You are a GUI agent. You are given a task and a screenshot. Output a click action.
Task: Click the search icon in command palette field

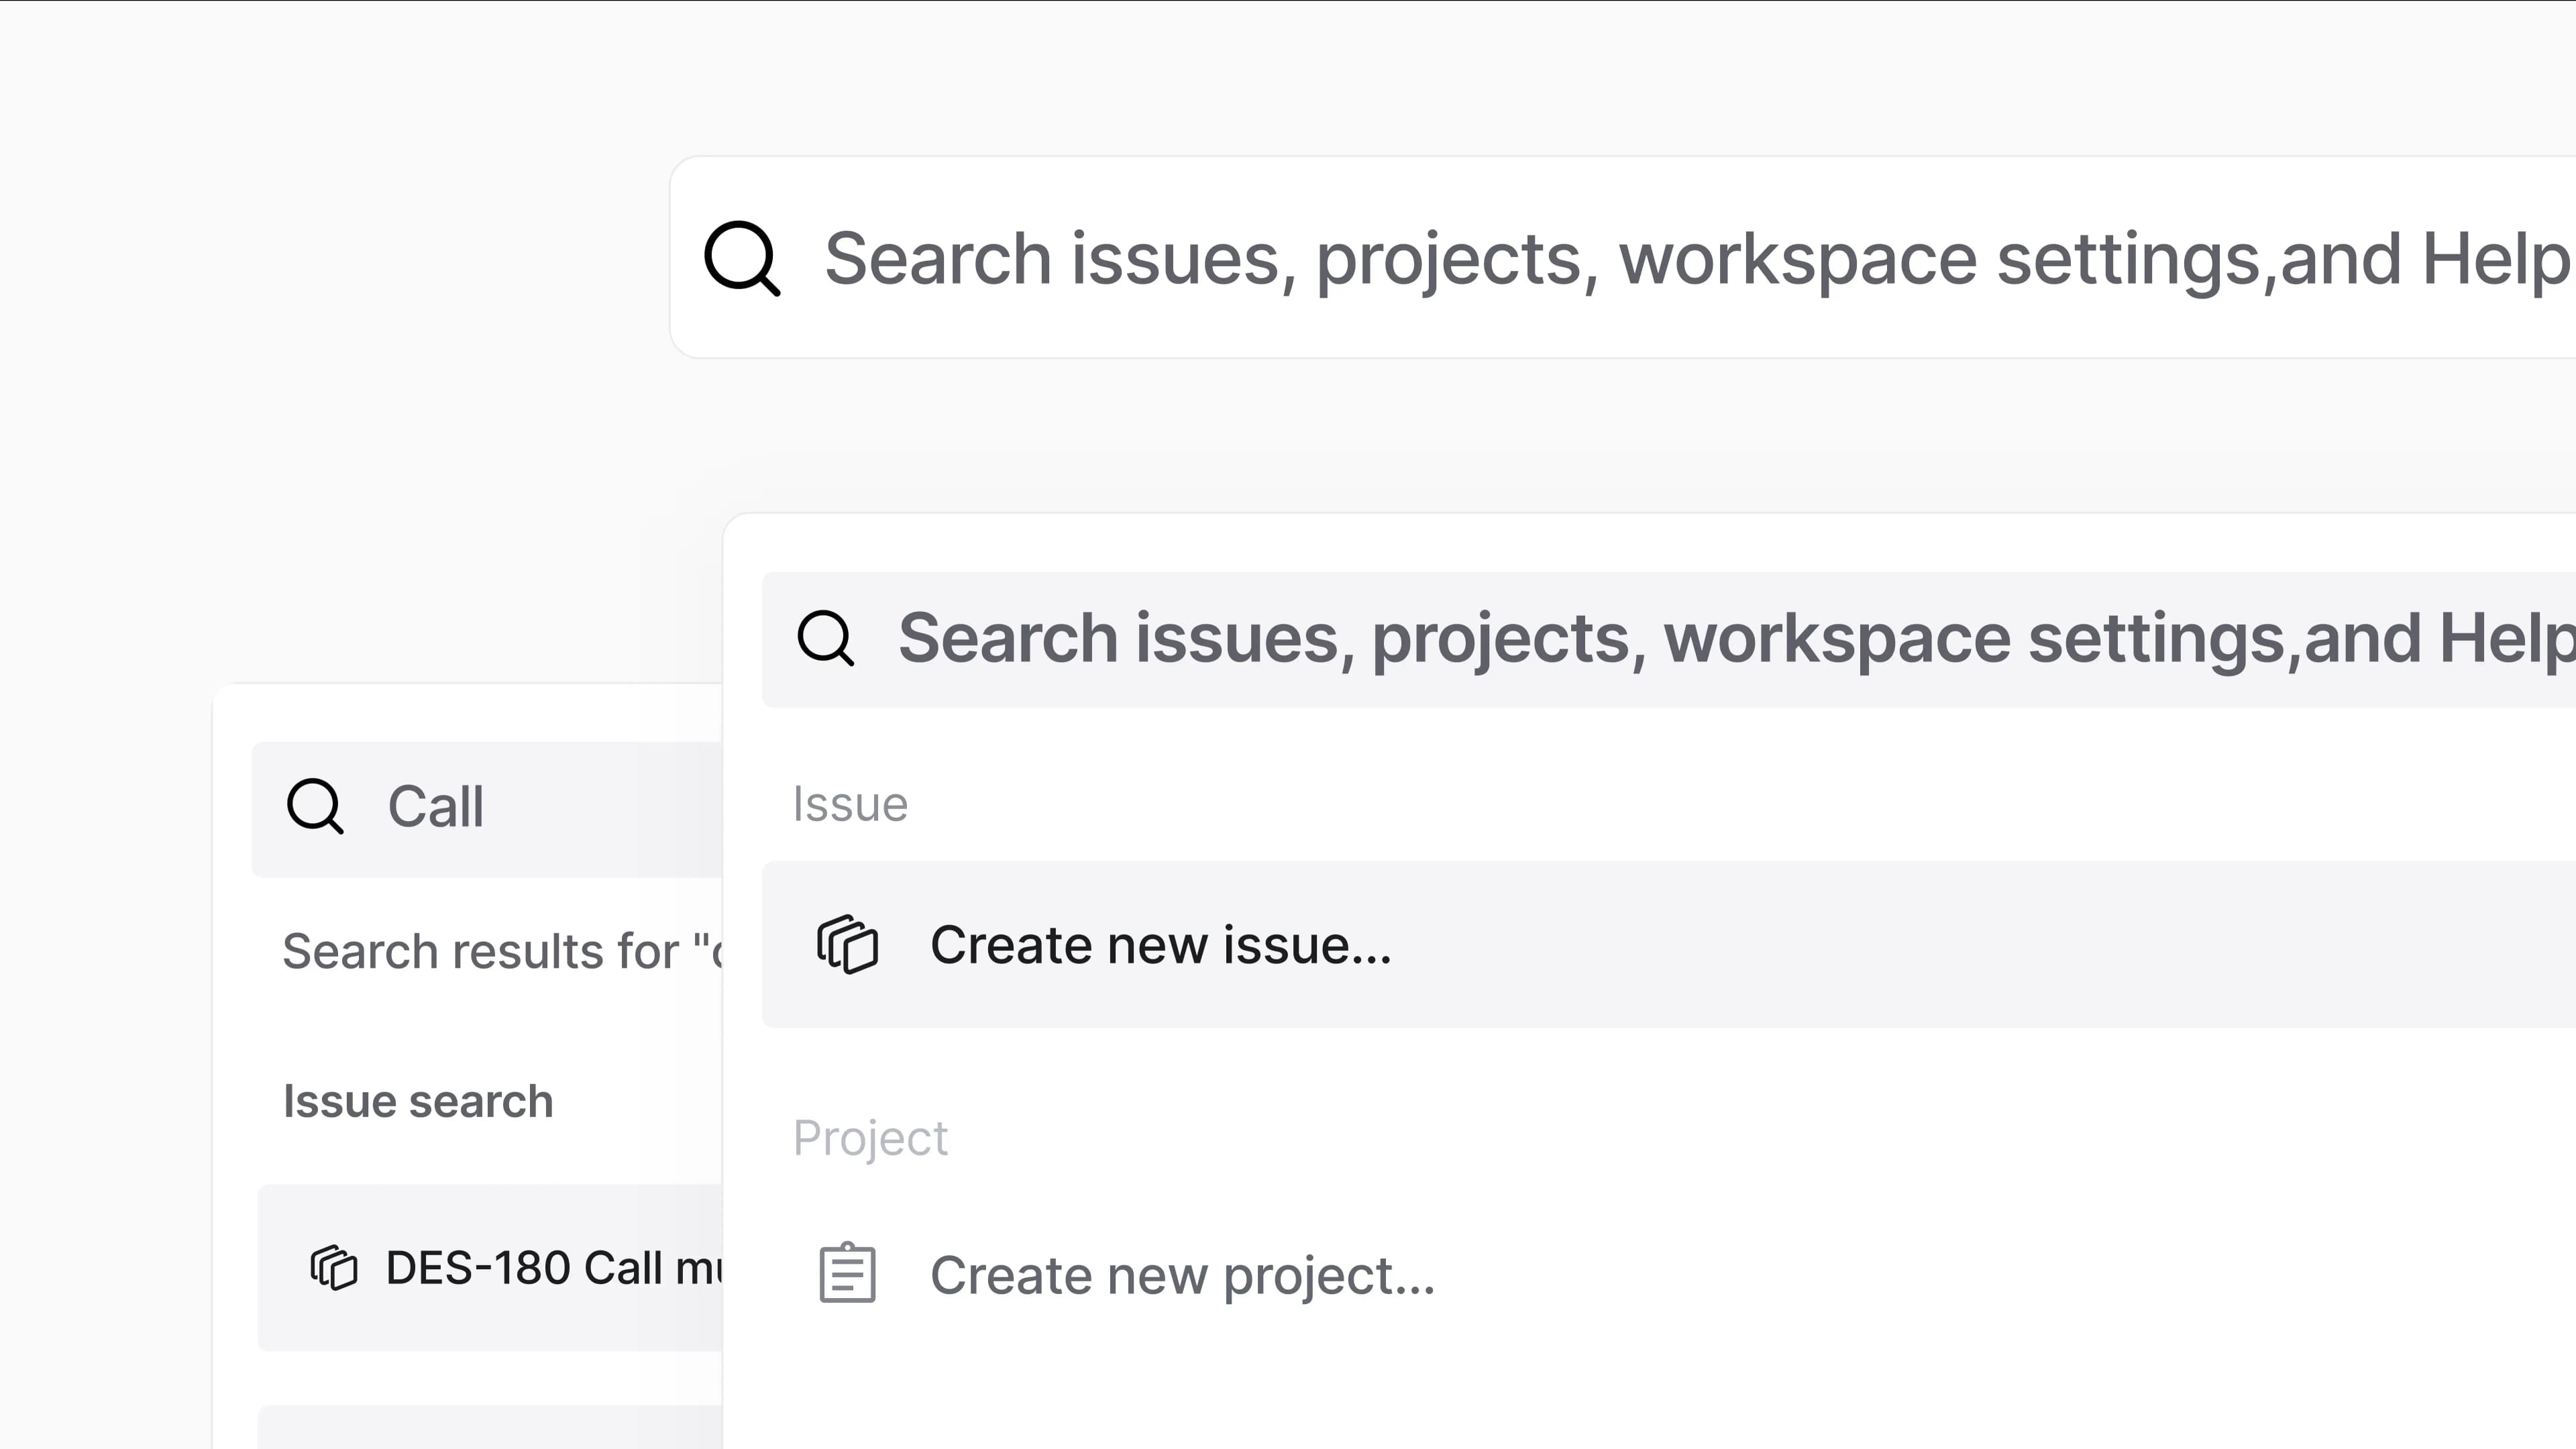pyautogui.click(x=825, y=638)
